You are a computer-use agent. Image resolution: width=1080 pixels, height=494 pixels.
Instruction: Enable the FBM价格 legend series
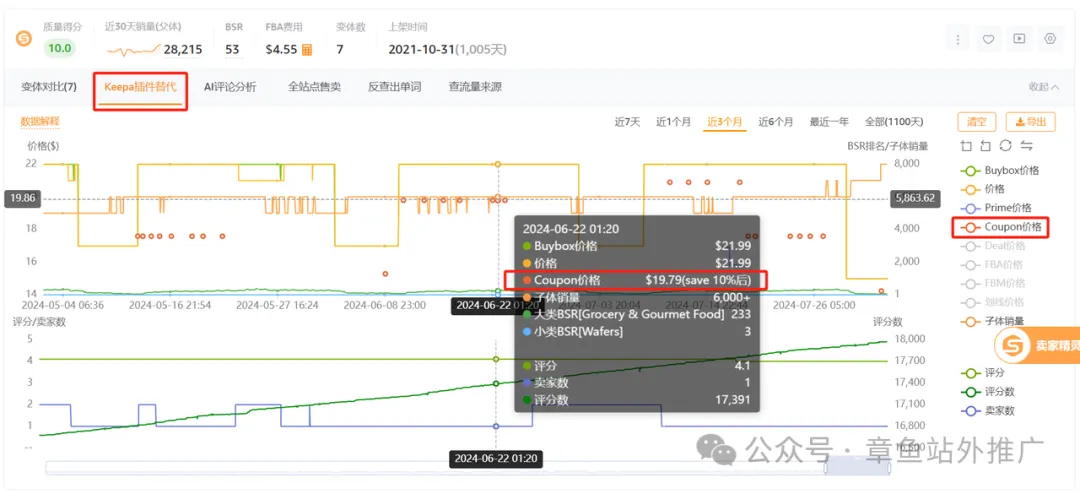(x=993, y=283)
